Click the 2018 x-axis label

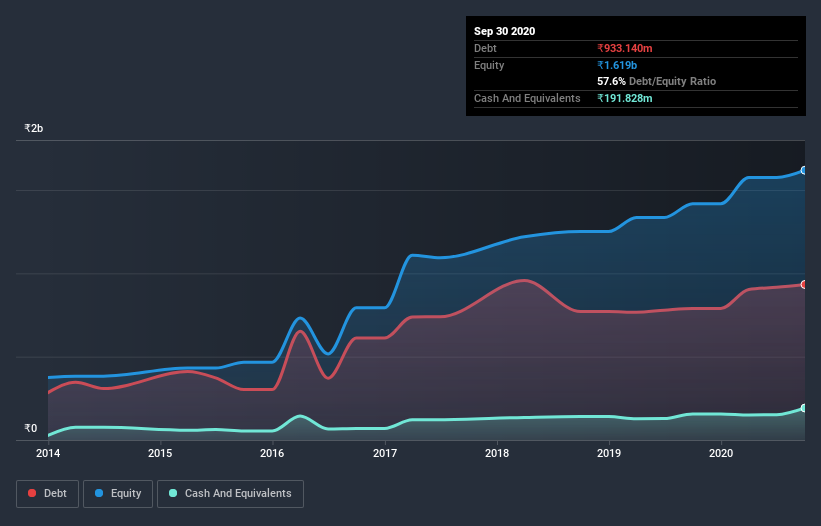497,453
